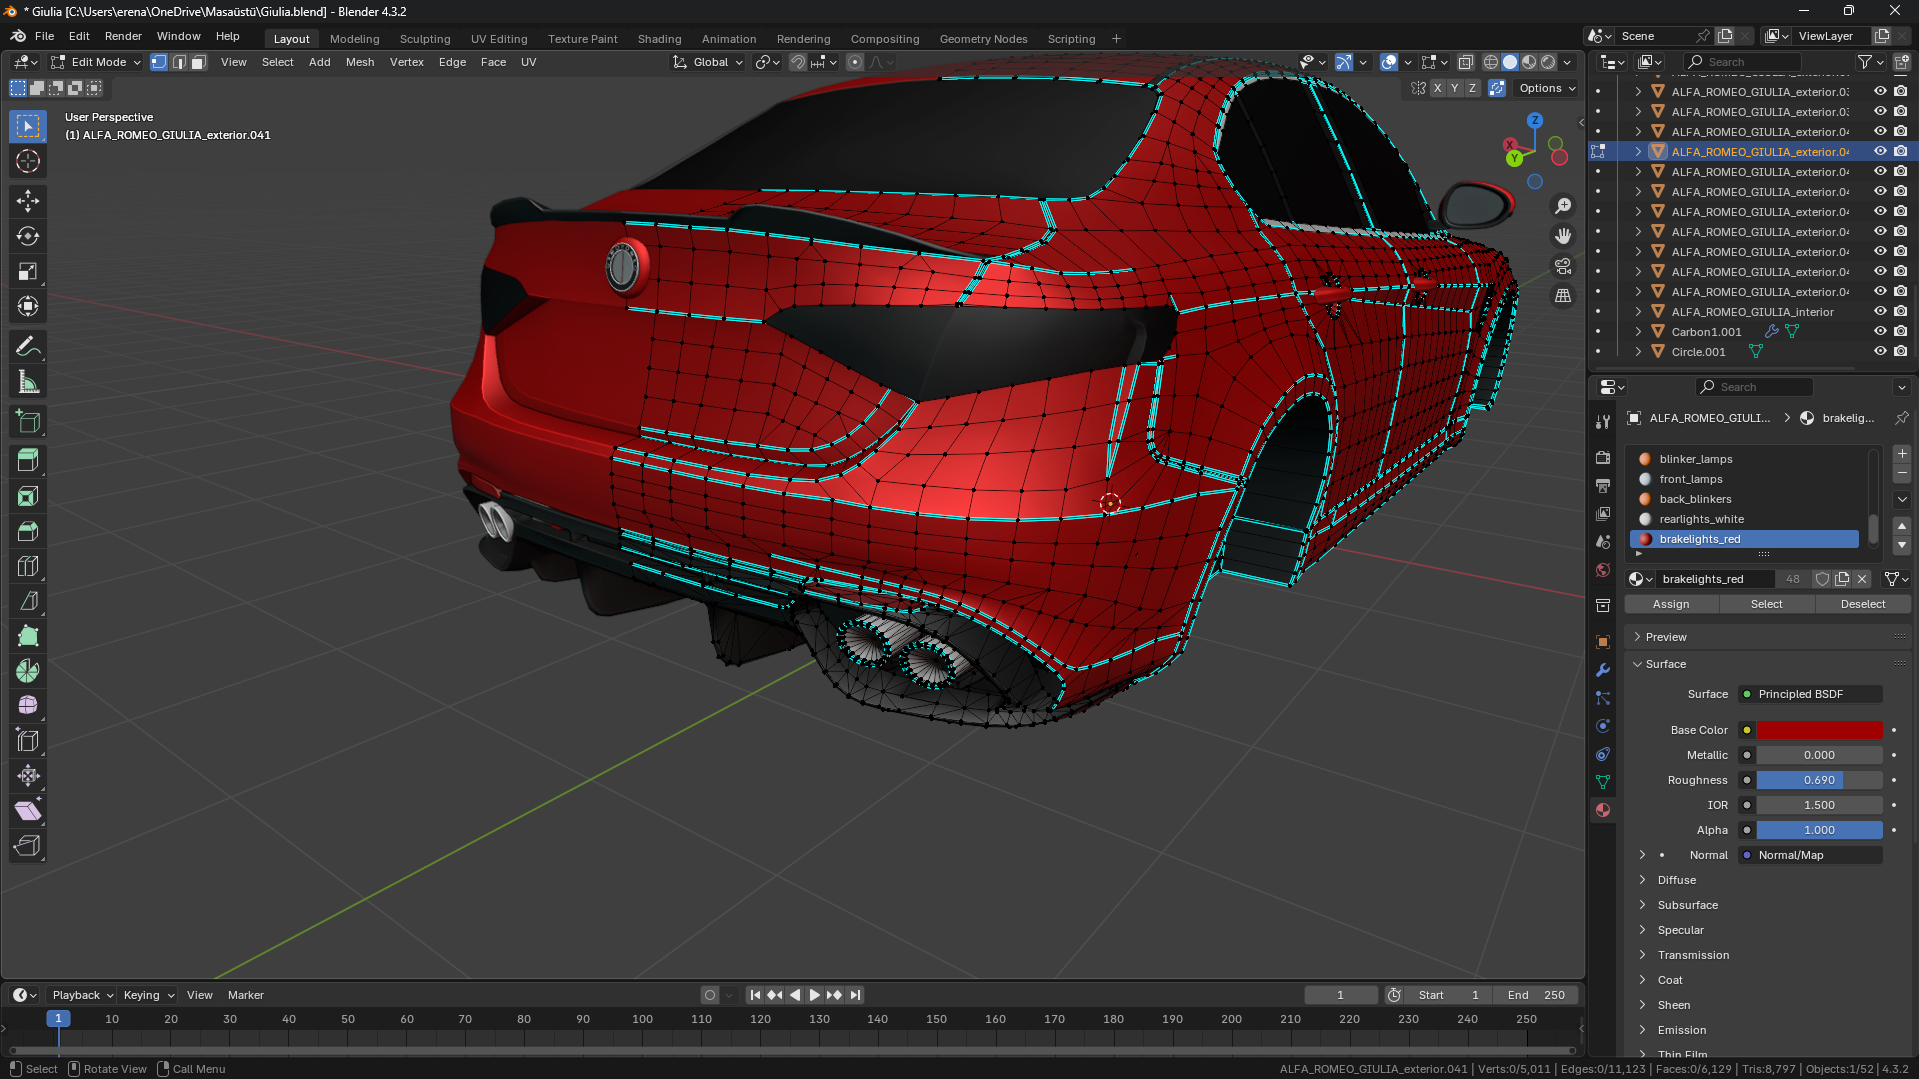This screenshot has width=1919, height=1079.
Task: Switch to the Sculpting workspace tab
Action: click(425, 39)
